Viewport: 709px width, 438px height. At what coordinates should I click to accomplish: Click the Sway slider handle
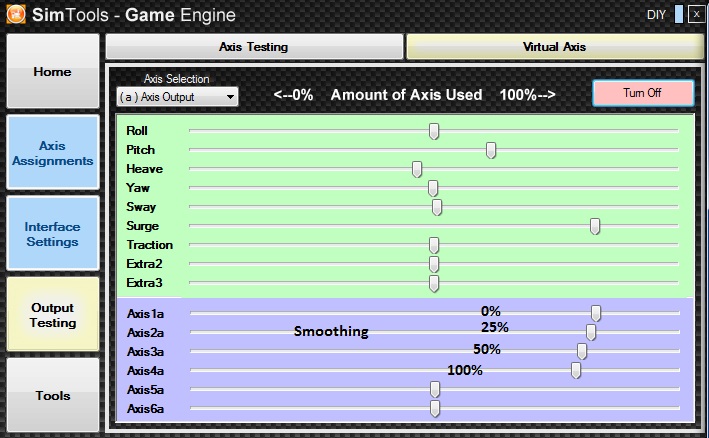[x=437, y=207]
